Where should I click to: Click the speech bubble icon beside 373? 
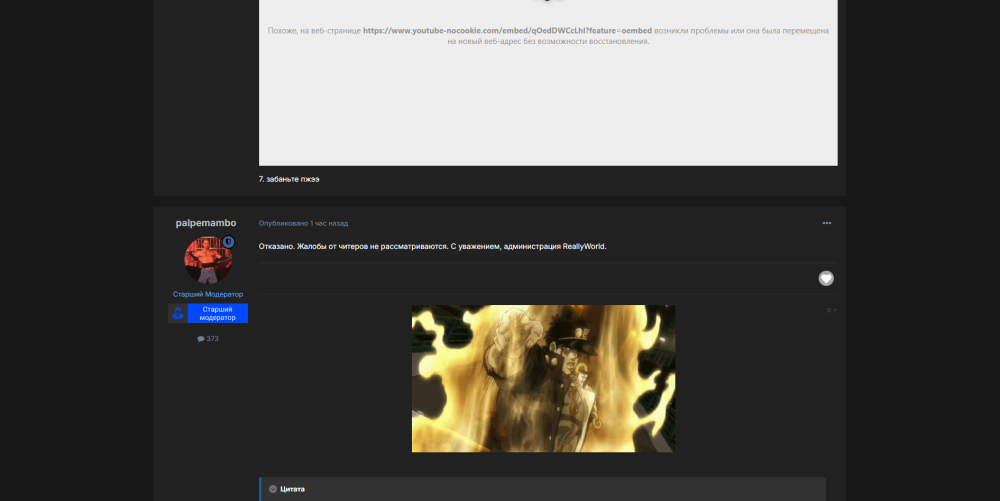201,339
